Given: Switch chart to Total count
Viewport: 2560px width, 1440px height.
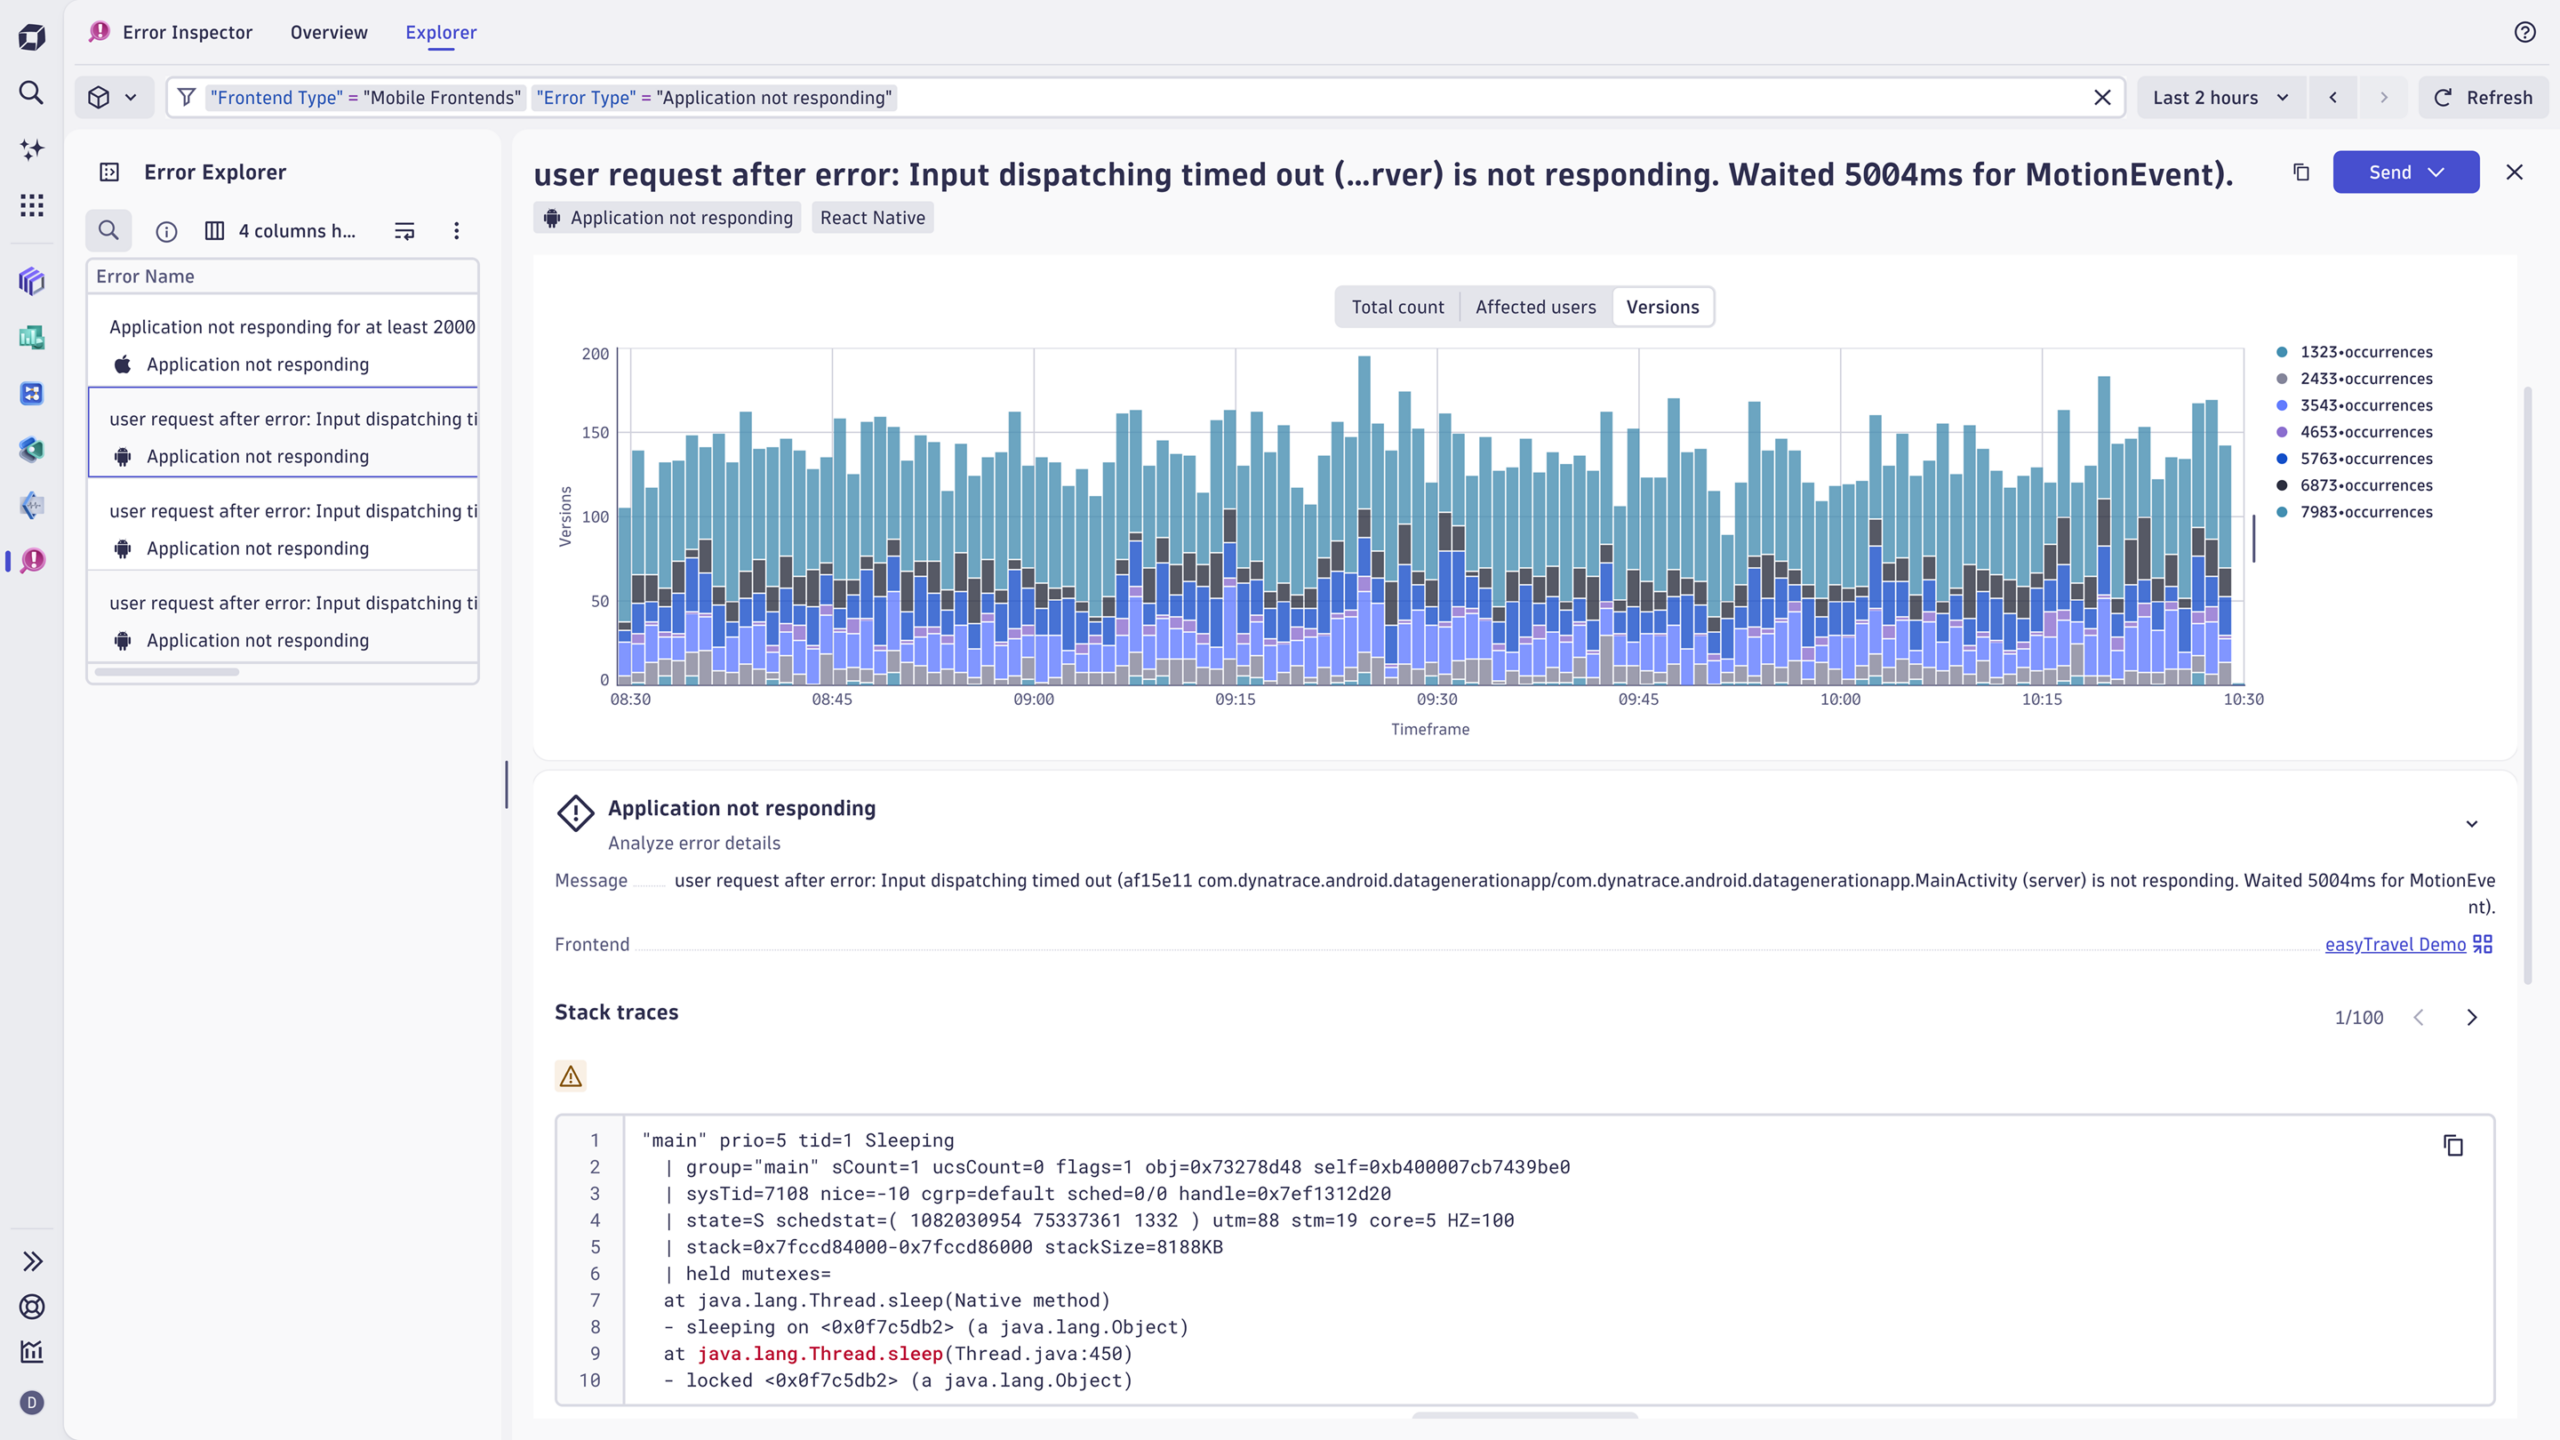Looking at the screenshot, I should click(1397, 307).
